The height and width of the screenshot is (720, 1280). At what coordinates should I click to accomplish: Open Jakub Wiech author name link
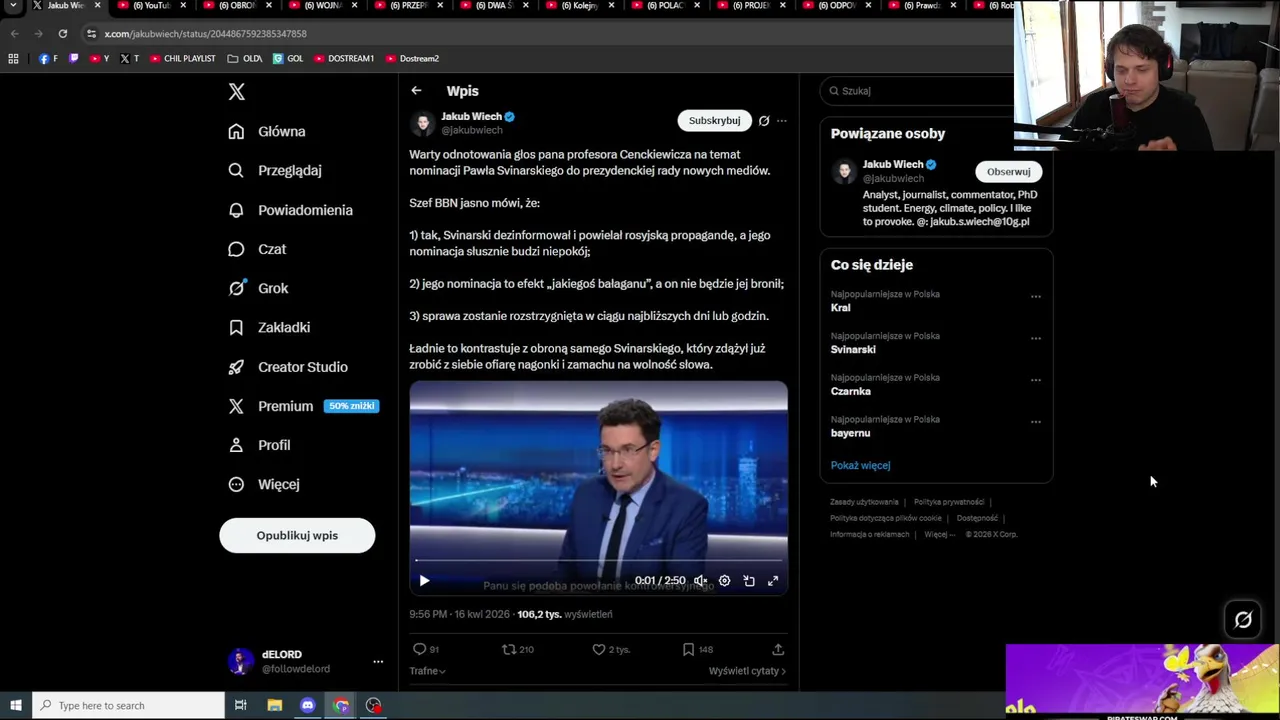click(x=471, y=116)
